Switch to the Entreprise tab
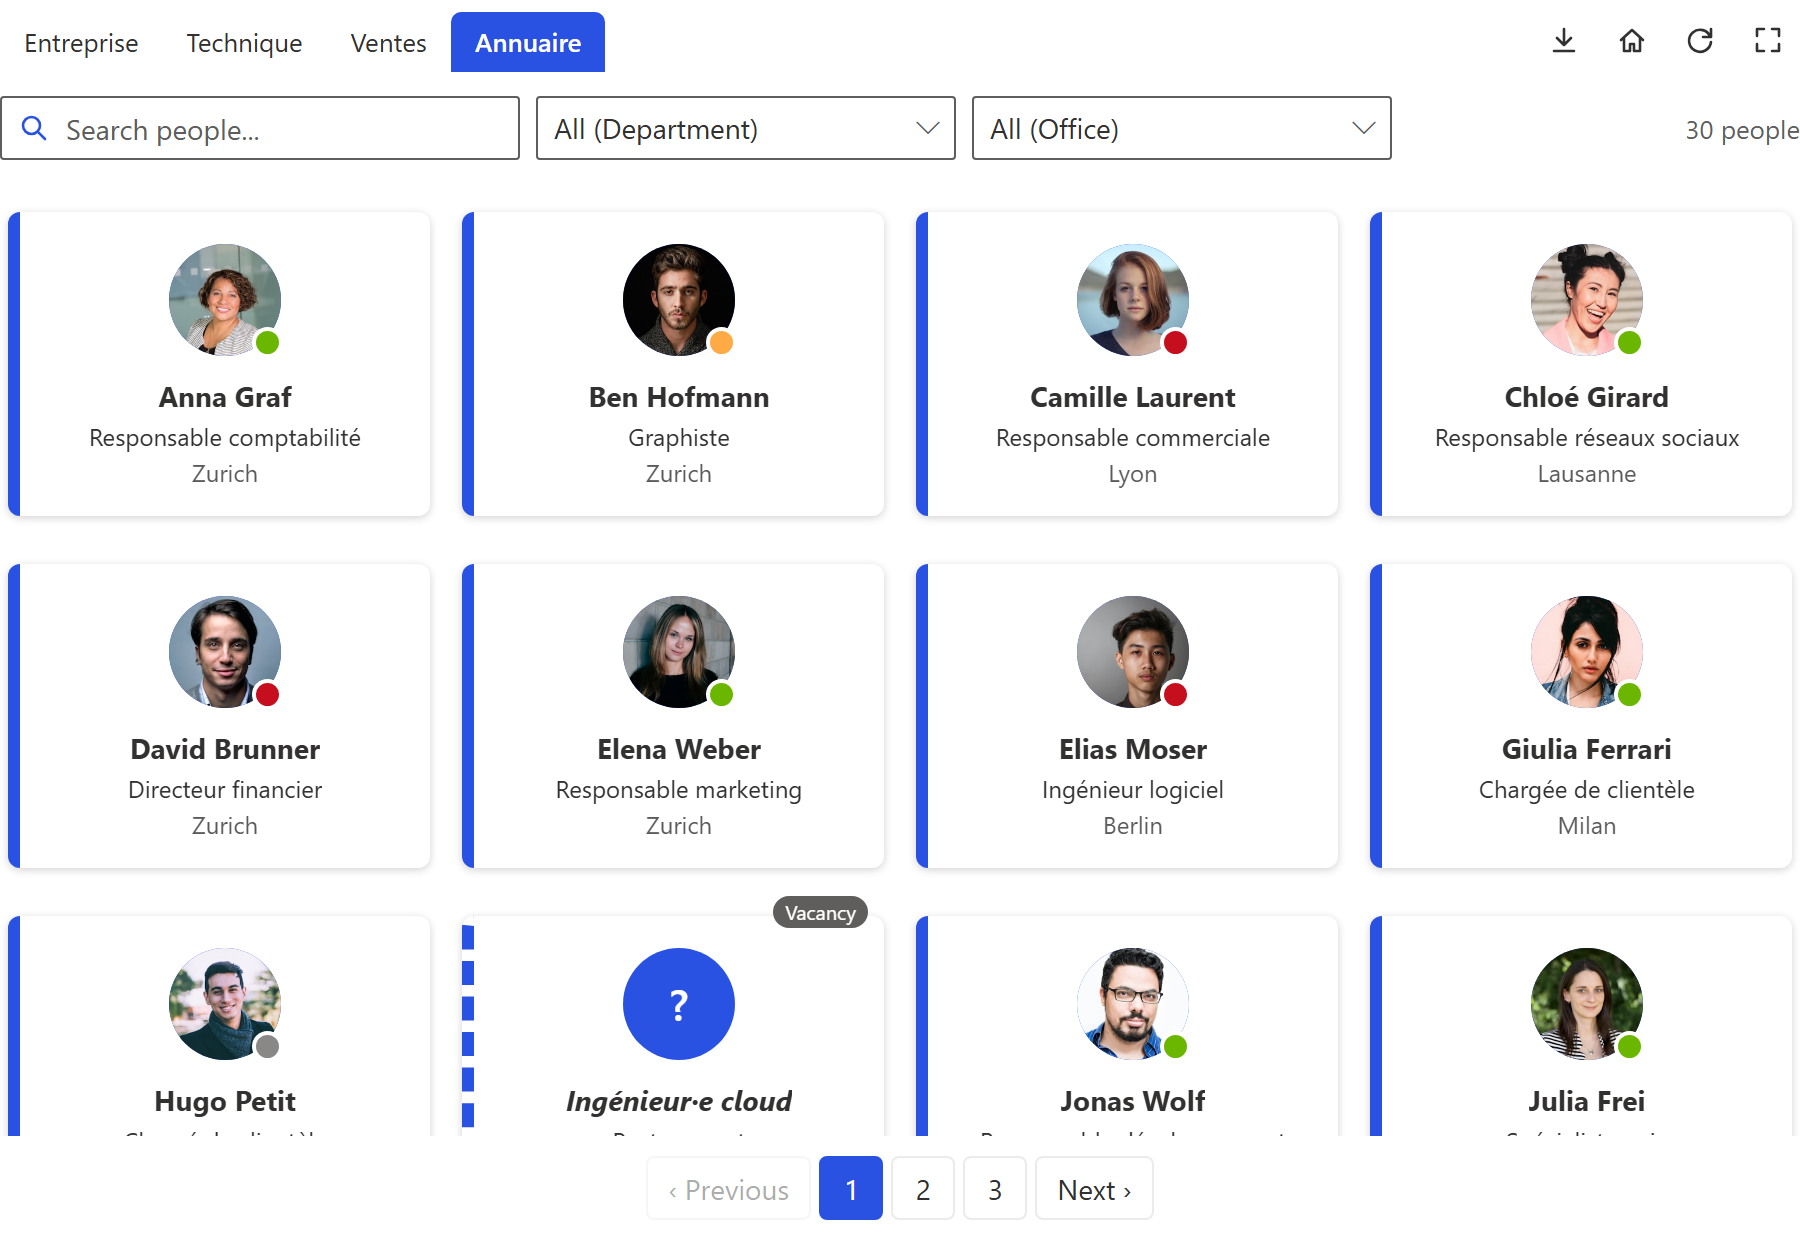This screenshot has width=1800, height=1240. click(81, 43)
